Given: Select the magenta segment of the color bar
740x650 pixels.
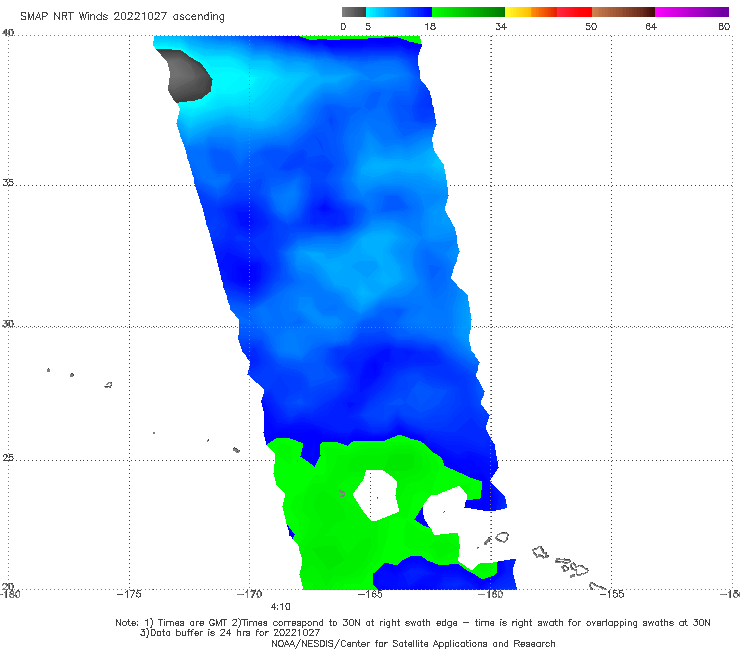Looking at the screenshot, I should (x=692, y=12).
